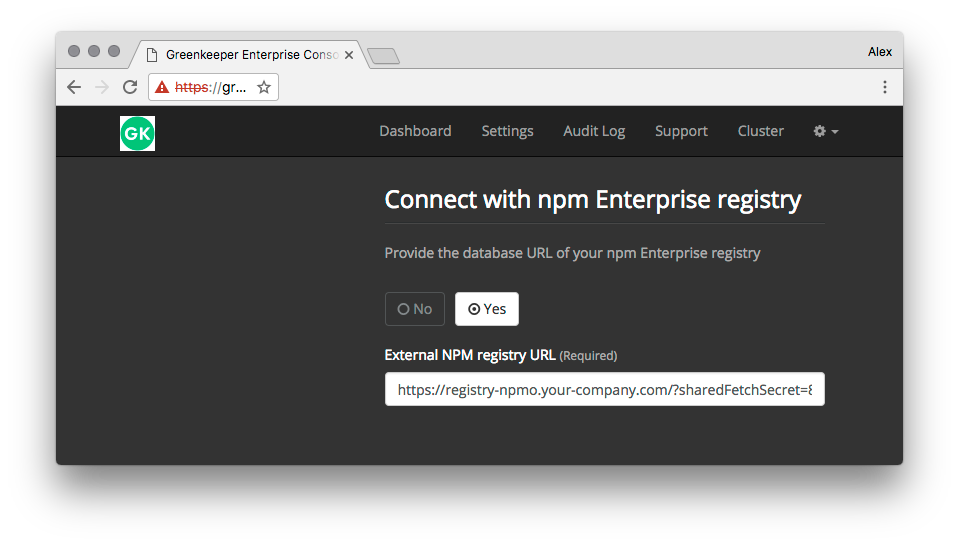Reload the page with the refresh icon
959x539 pixels.
[130, 87]
